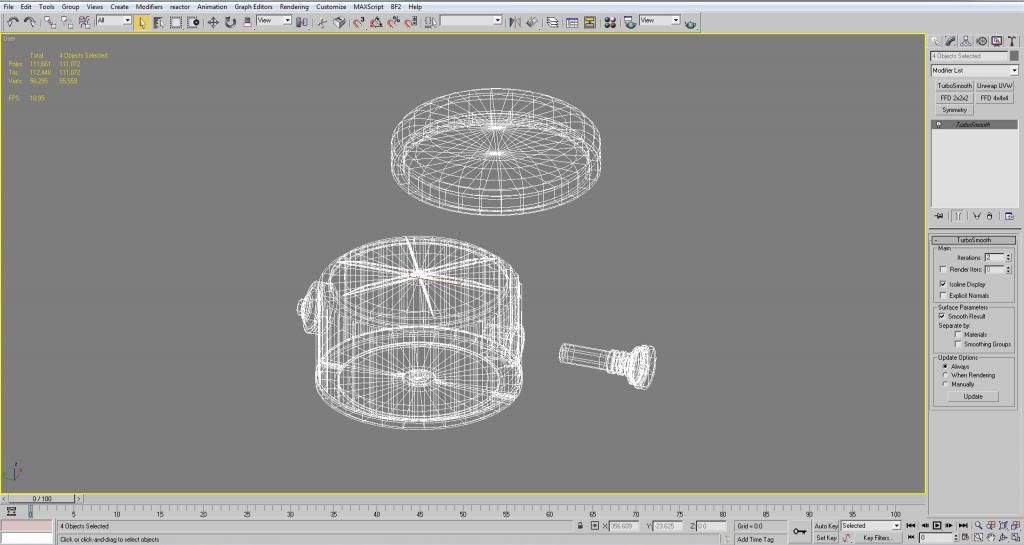Select the When Rendering update option
The height and width of the screenshot is (545, 1024).
coord(944,375)
